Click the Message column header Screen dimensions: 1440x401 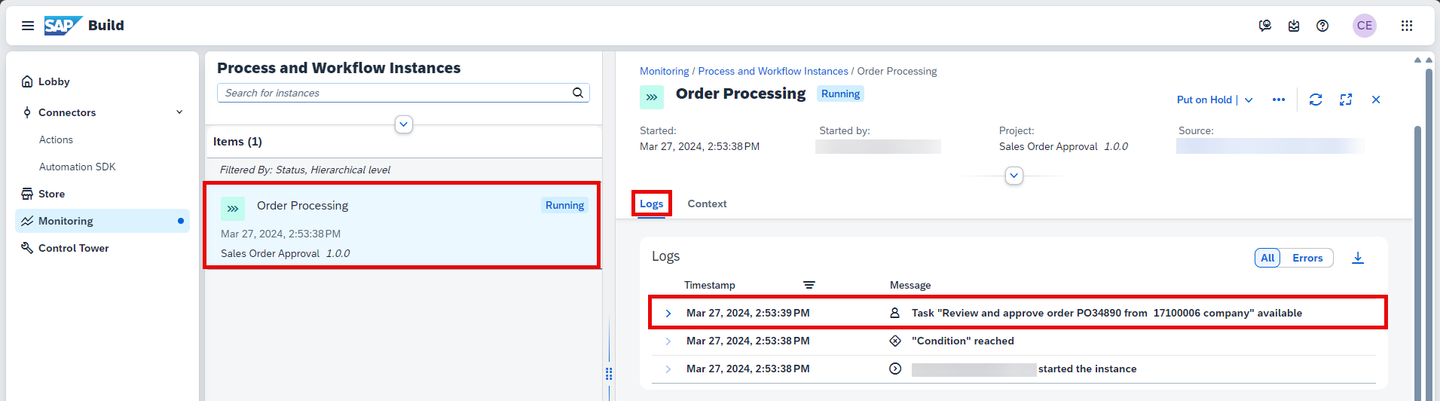coord(910,285)
